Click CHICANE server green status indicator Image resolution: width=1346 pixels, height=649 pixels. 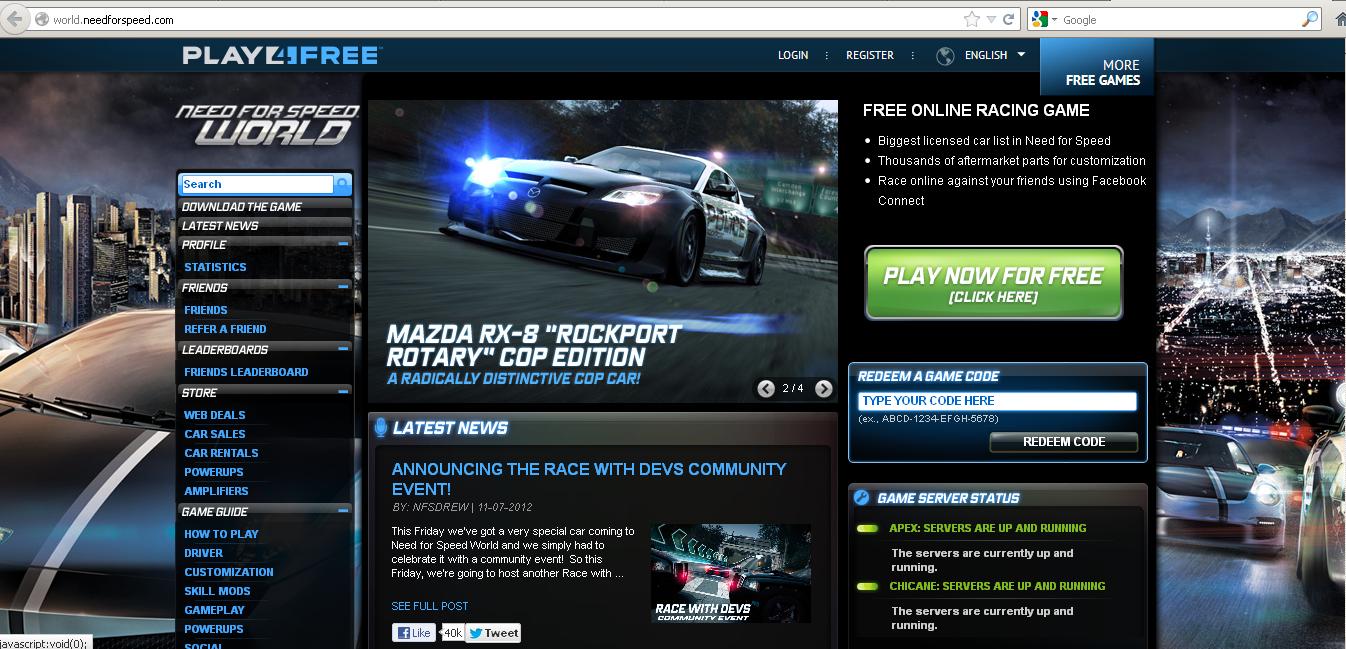[x=868, y=586]
